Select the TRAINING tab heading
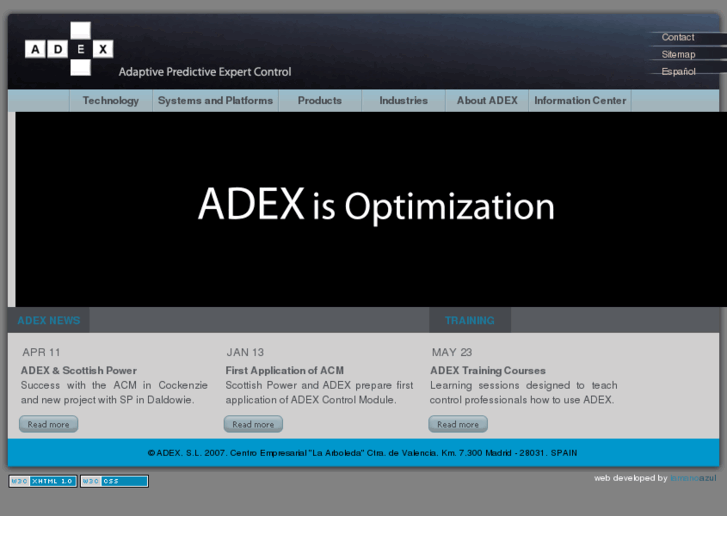The width and height of the screenshot is (727, 545). (470, 321)
